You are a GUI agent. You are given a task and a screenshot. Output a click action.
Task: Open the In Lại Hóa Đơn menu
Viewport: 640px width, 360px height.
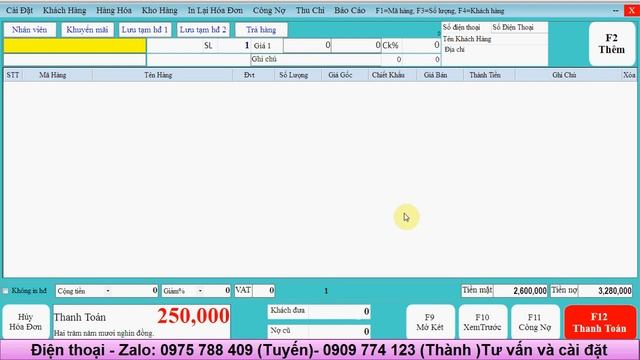point(215,10)
